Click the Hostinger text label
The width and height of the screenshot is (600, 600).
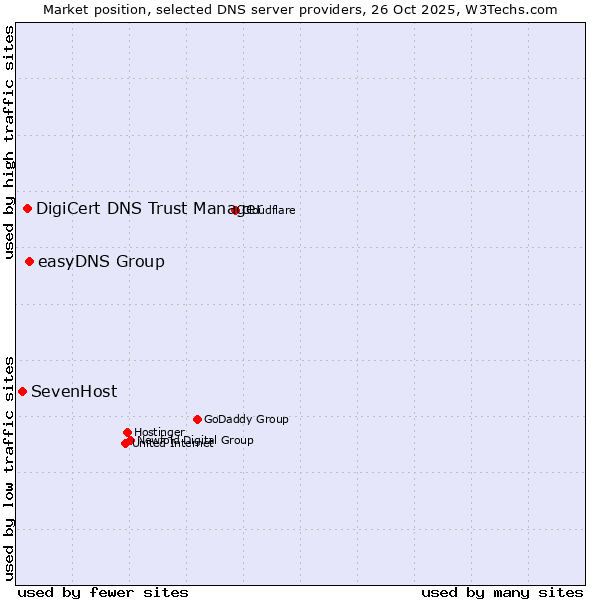[159, 432]
